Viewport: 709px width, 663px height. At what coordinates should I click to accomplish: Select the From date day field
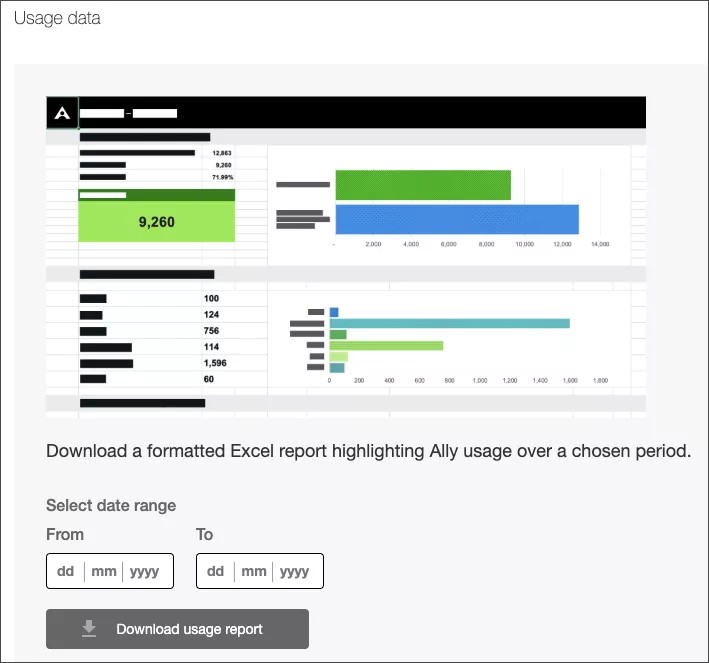66,572
